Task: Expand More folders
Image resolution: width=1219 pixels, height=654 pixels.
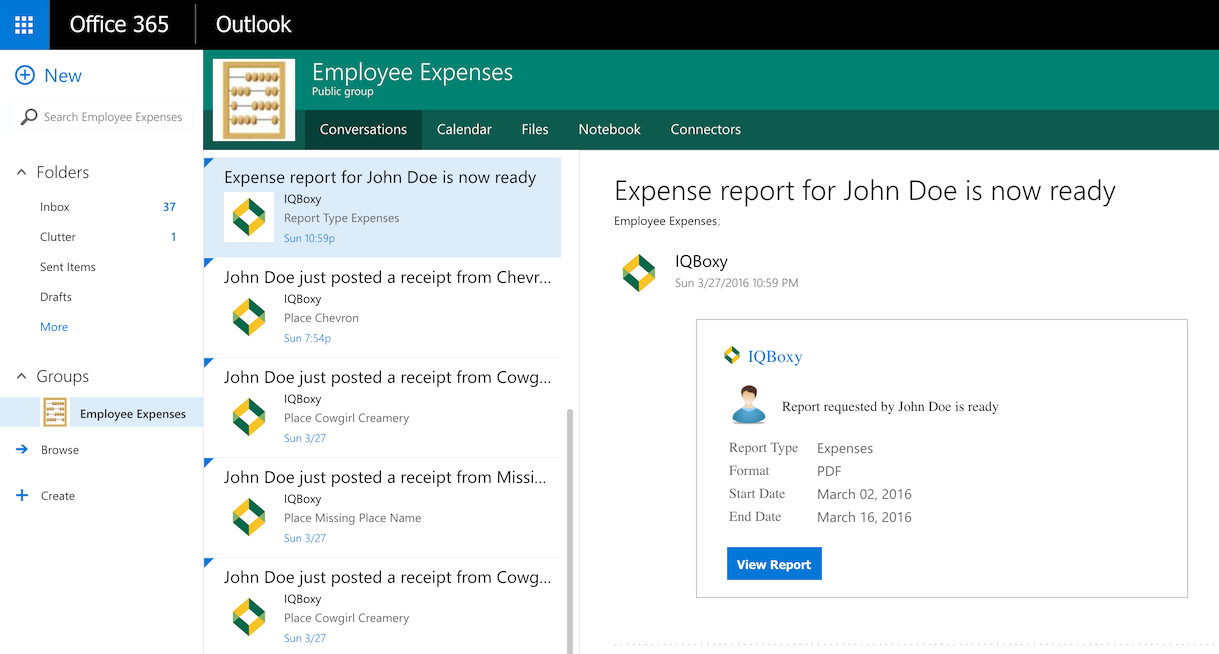Action: (54, 327)
